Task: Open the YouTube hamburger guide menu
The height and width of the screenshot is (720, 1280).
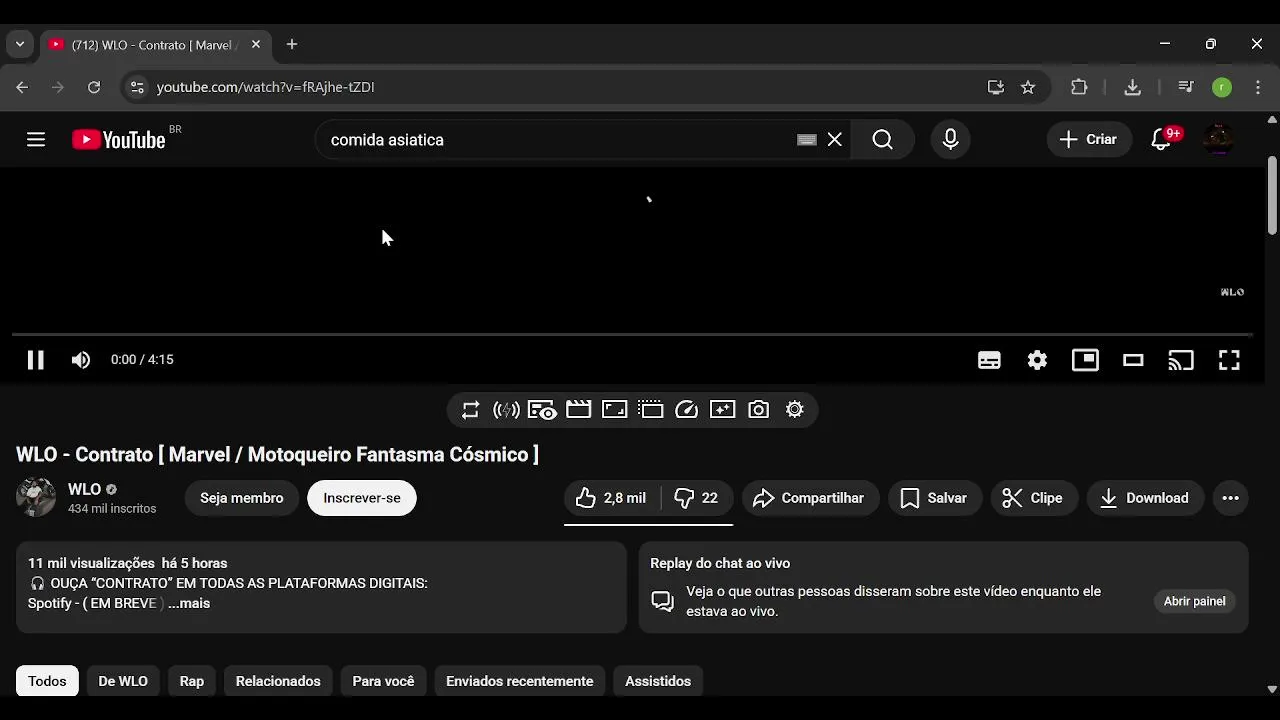Action: point(36,140)
